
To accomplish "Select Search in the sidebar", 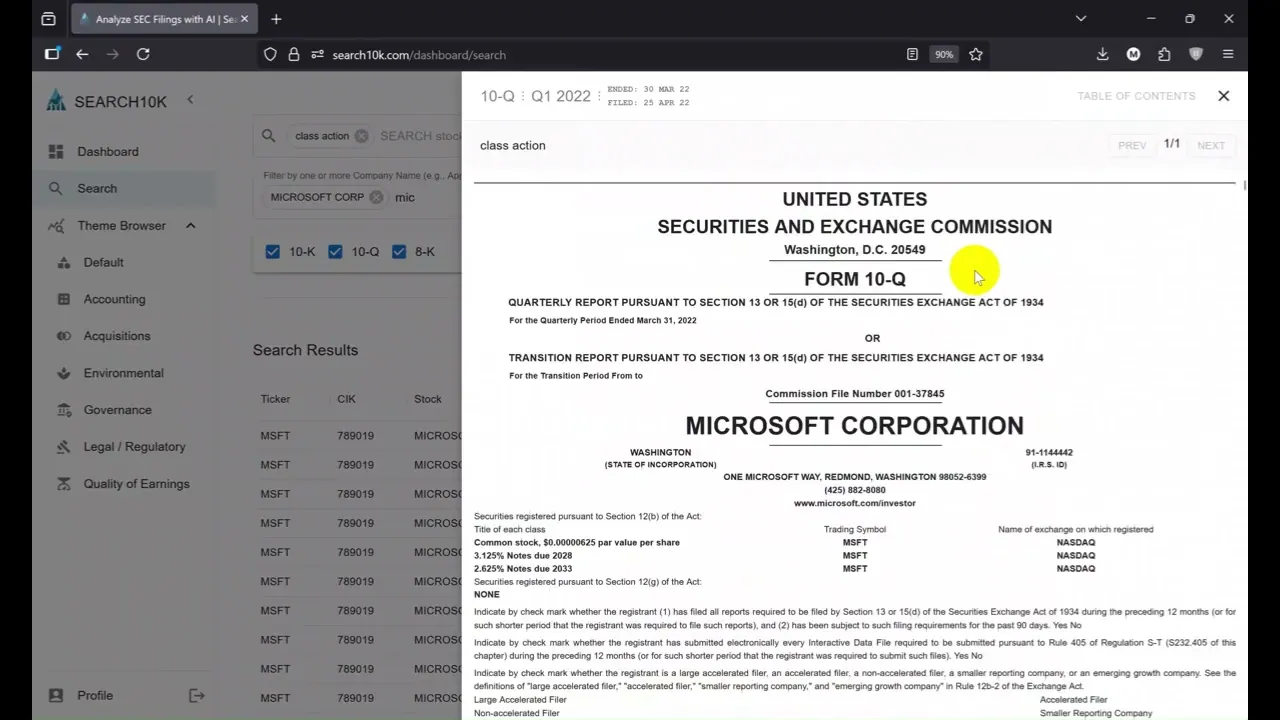I will coord(97,188).
